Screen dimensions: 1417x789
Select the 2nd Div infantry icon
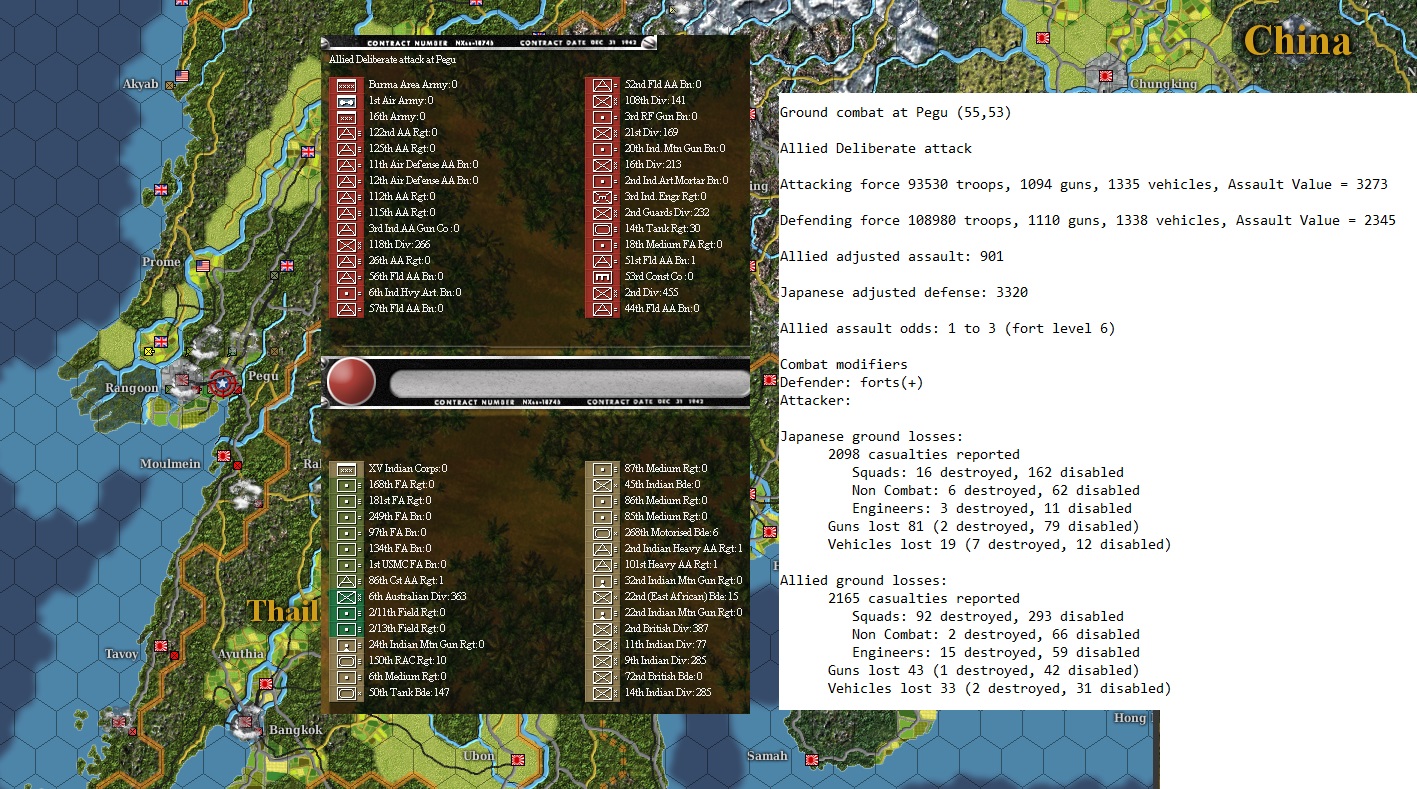tap(603, 293)
